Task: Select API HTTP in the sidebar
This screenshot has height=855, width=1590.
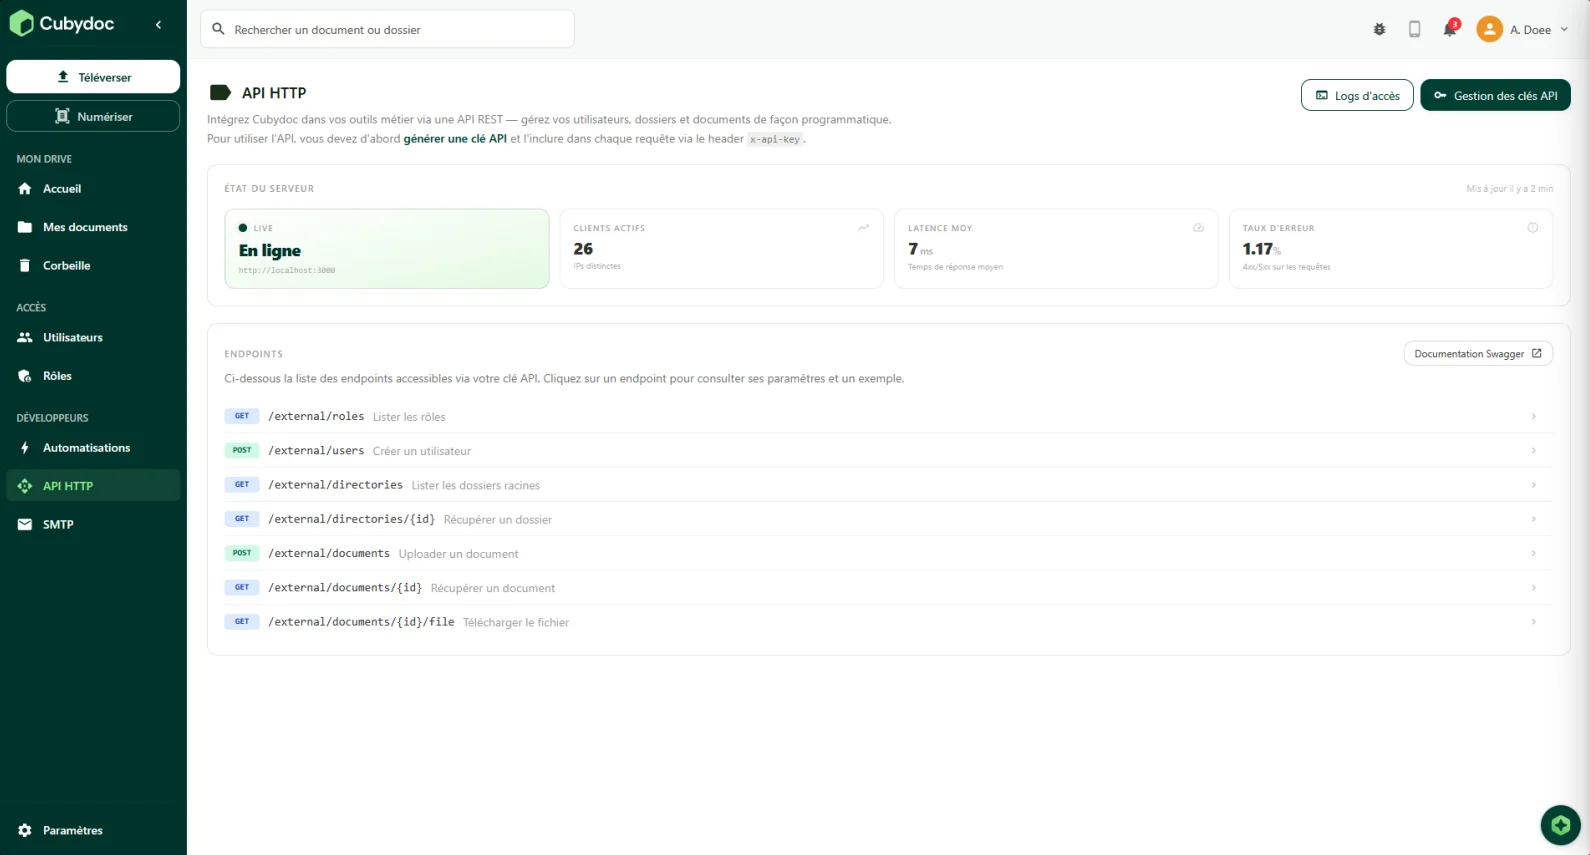Action: (93, 486)
